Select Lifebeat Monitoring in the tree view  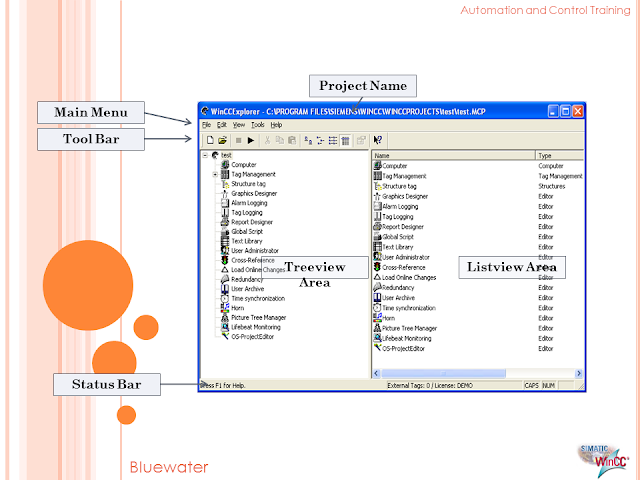click(256, 327)
